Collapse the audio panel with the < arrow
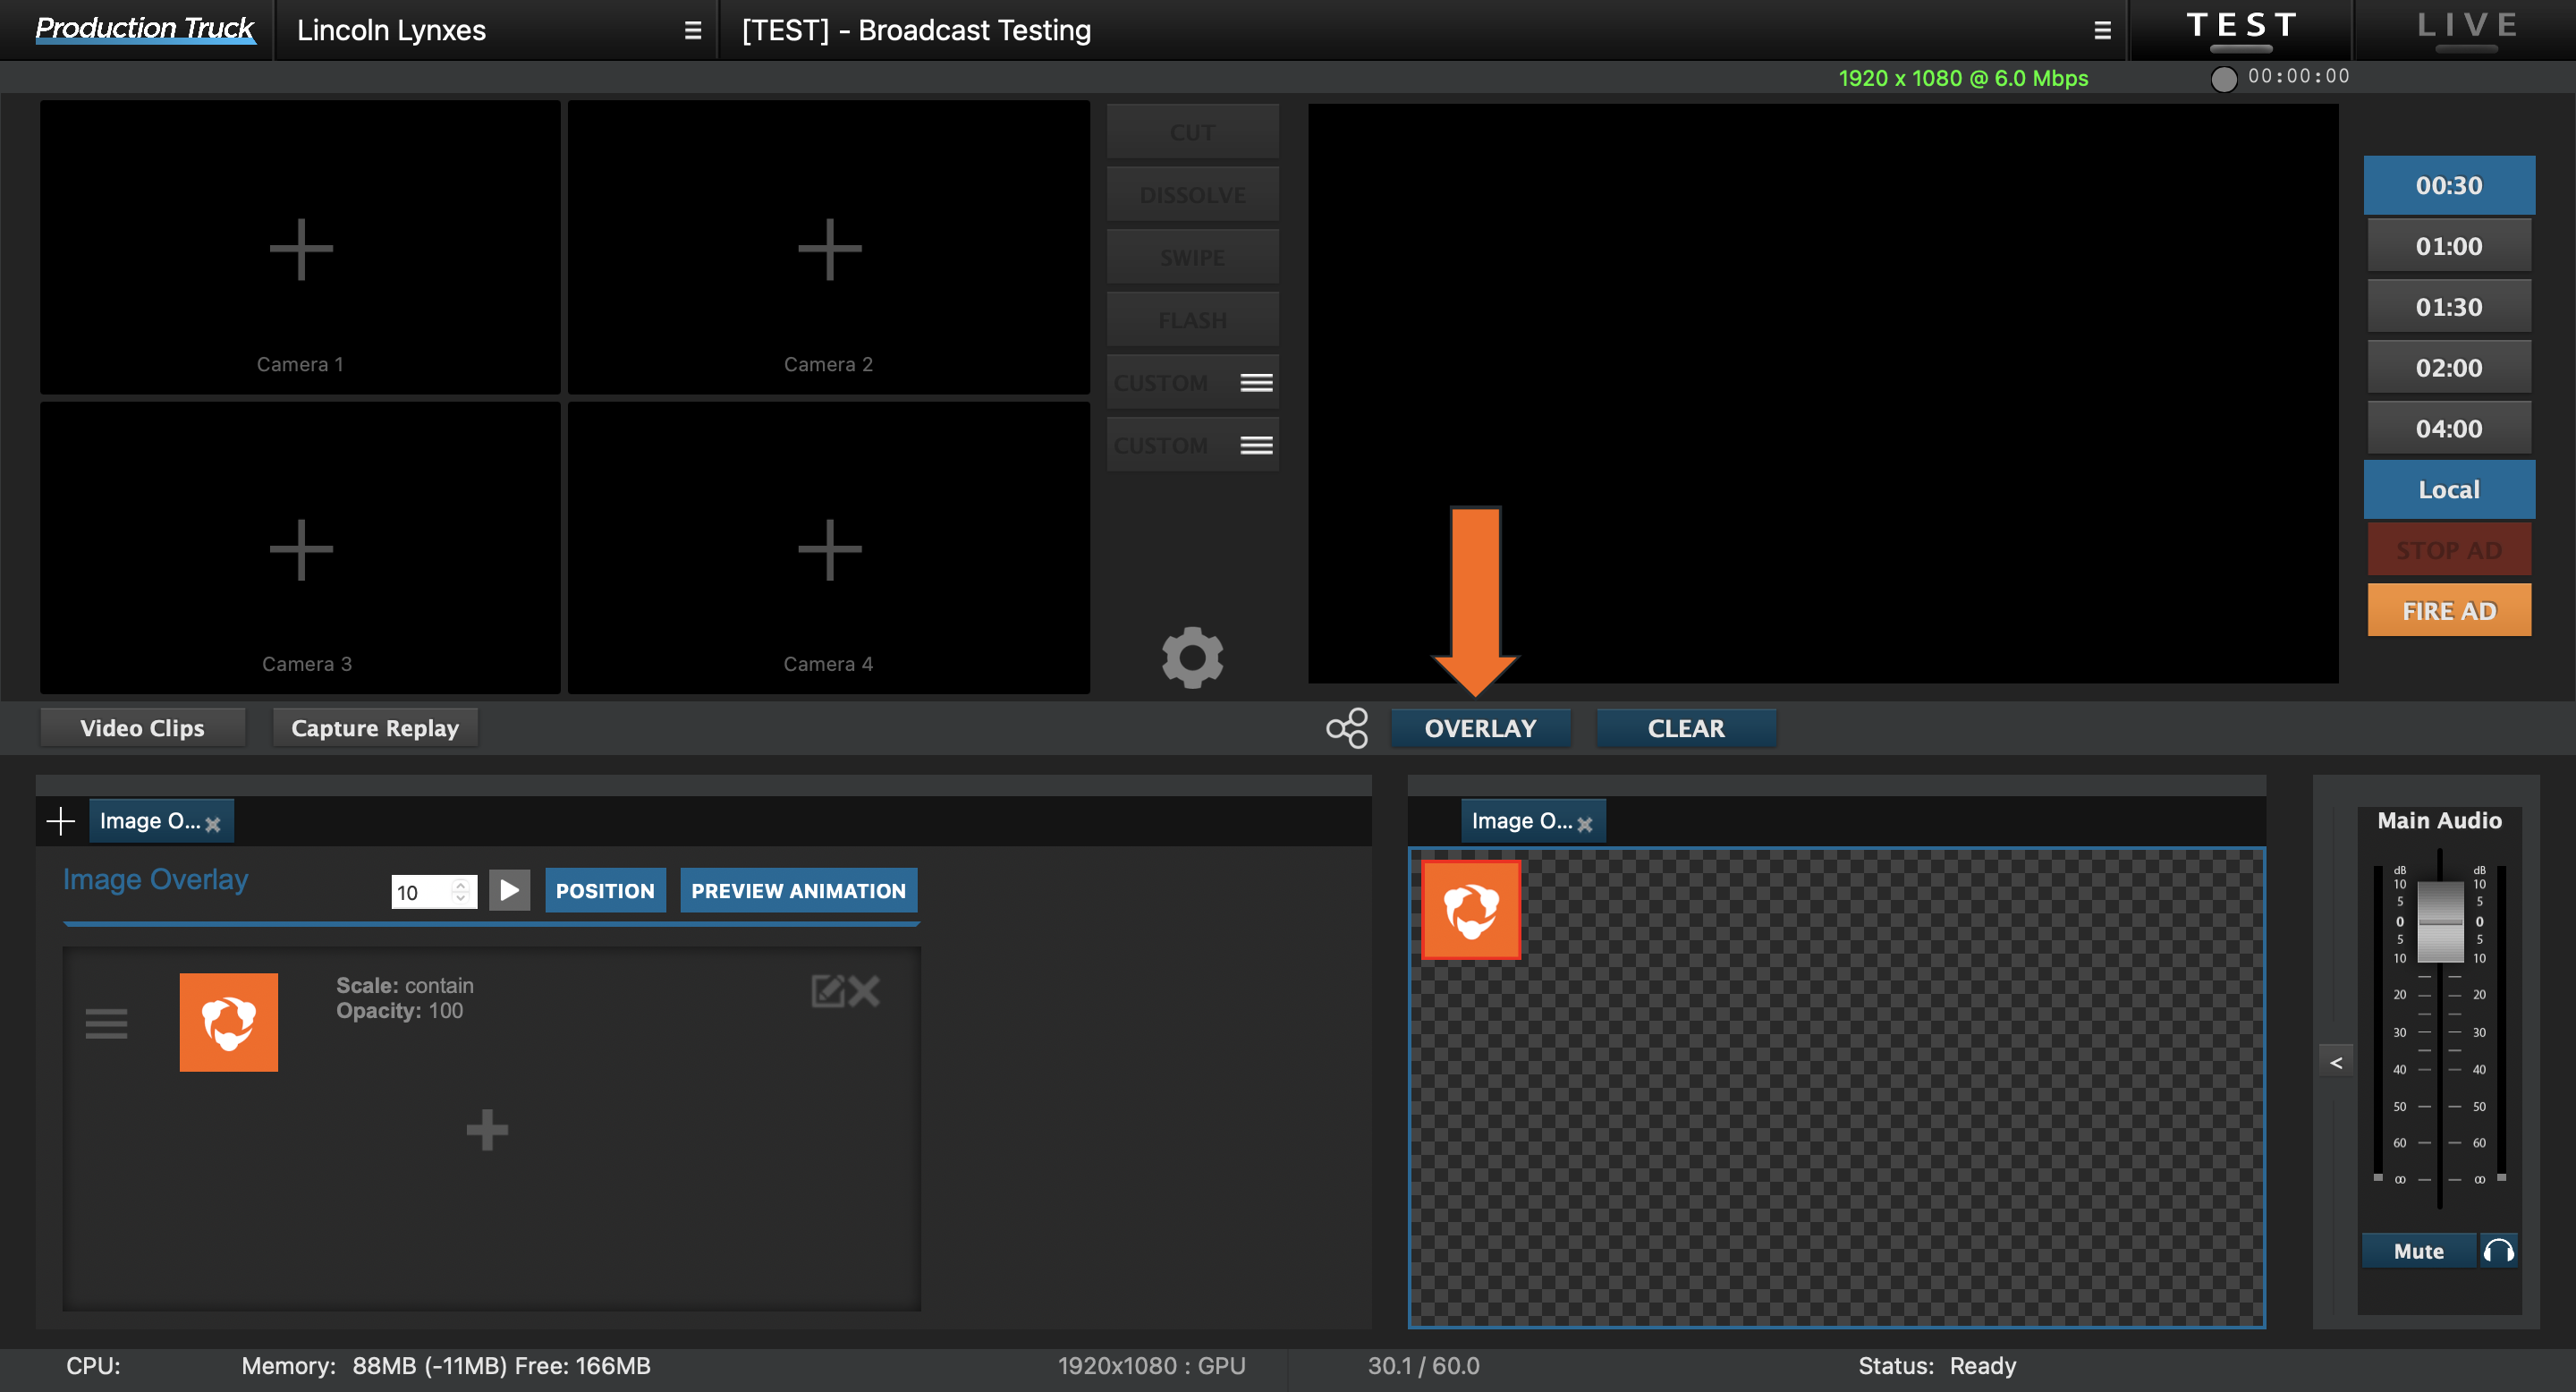 click(x=2336, y=1062)
